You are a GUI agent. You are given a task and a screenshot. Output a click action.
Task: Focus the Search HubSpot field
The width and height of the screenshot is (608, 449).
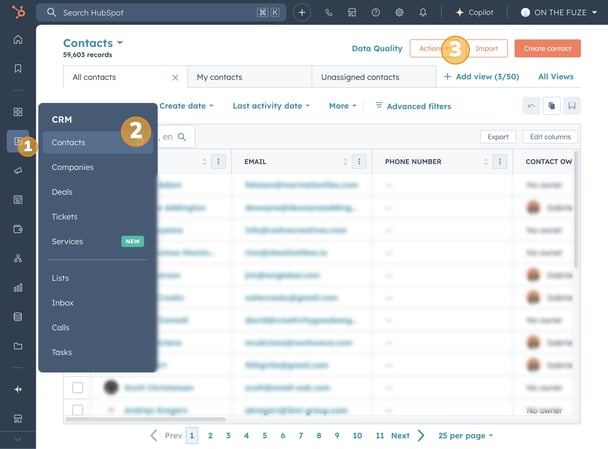tap(161, 12)
